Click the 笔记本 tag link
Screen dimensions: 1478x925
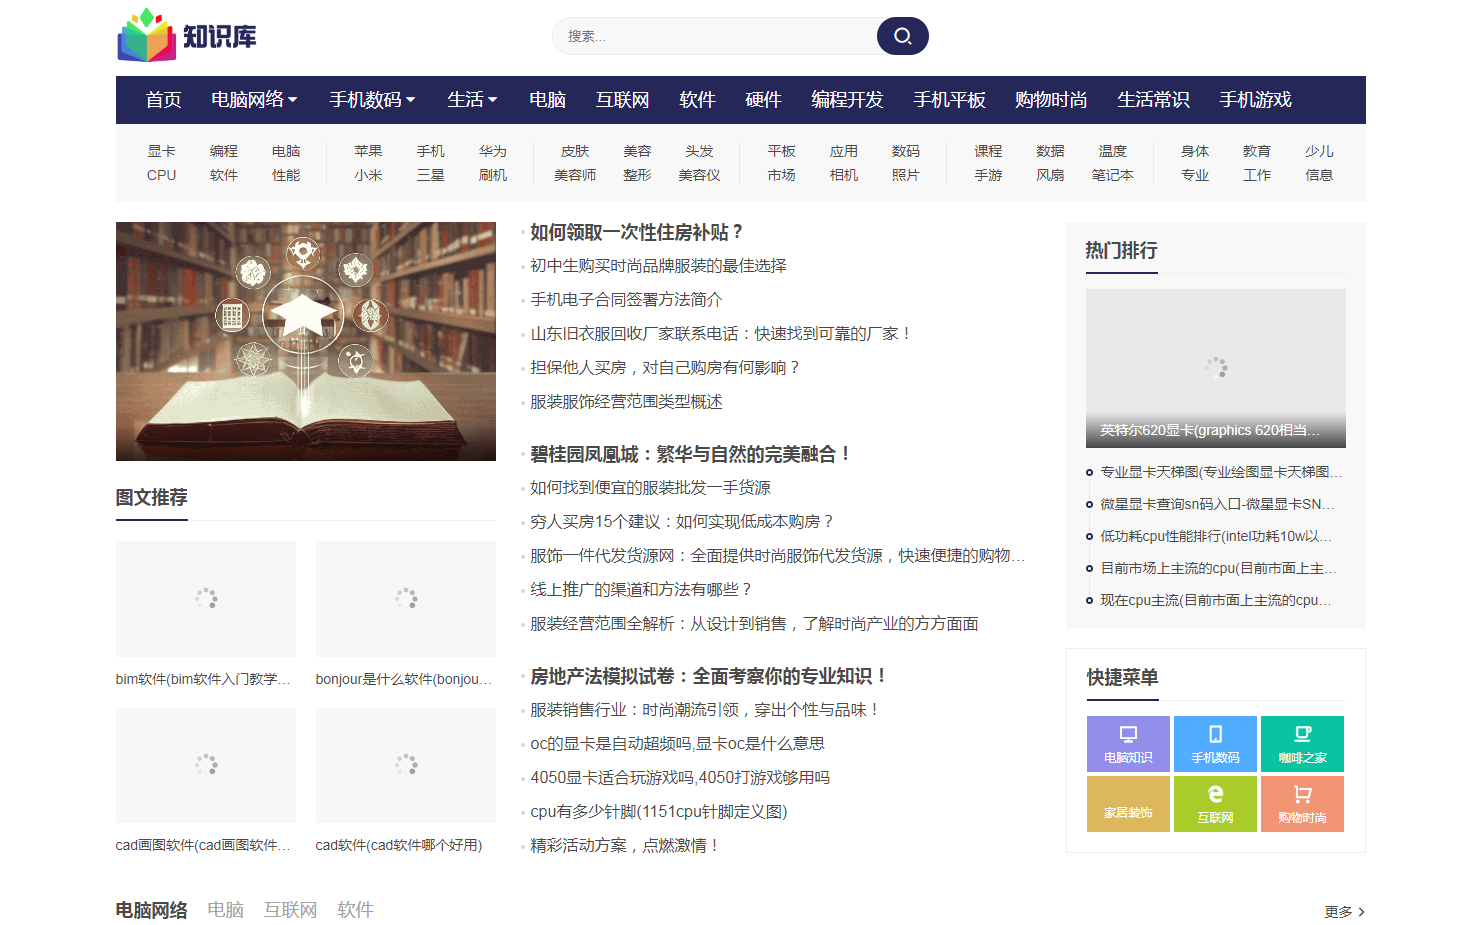coord(1113,175)
